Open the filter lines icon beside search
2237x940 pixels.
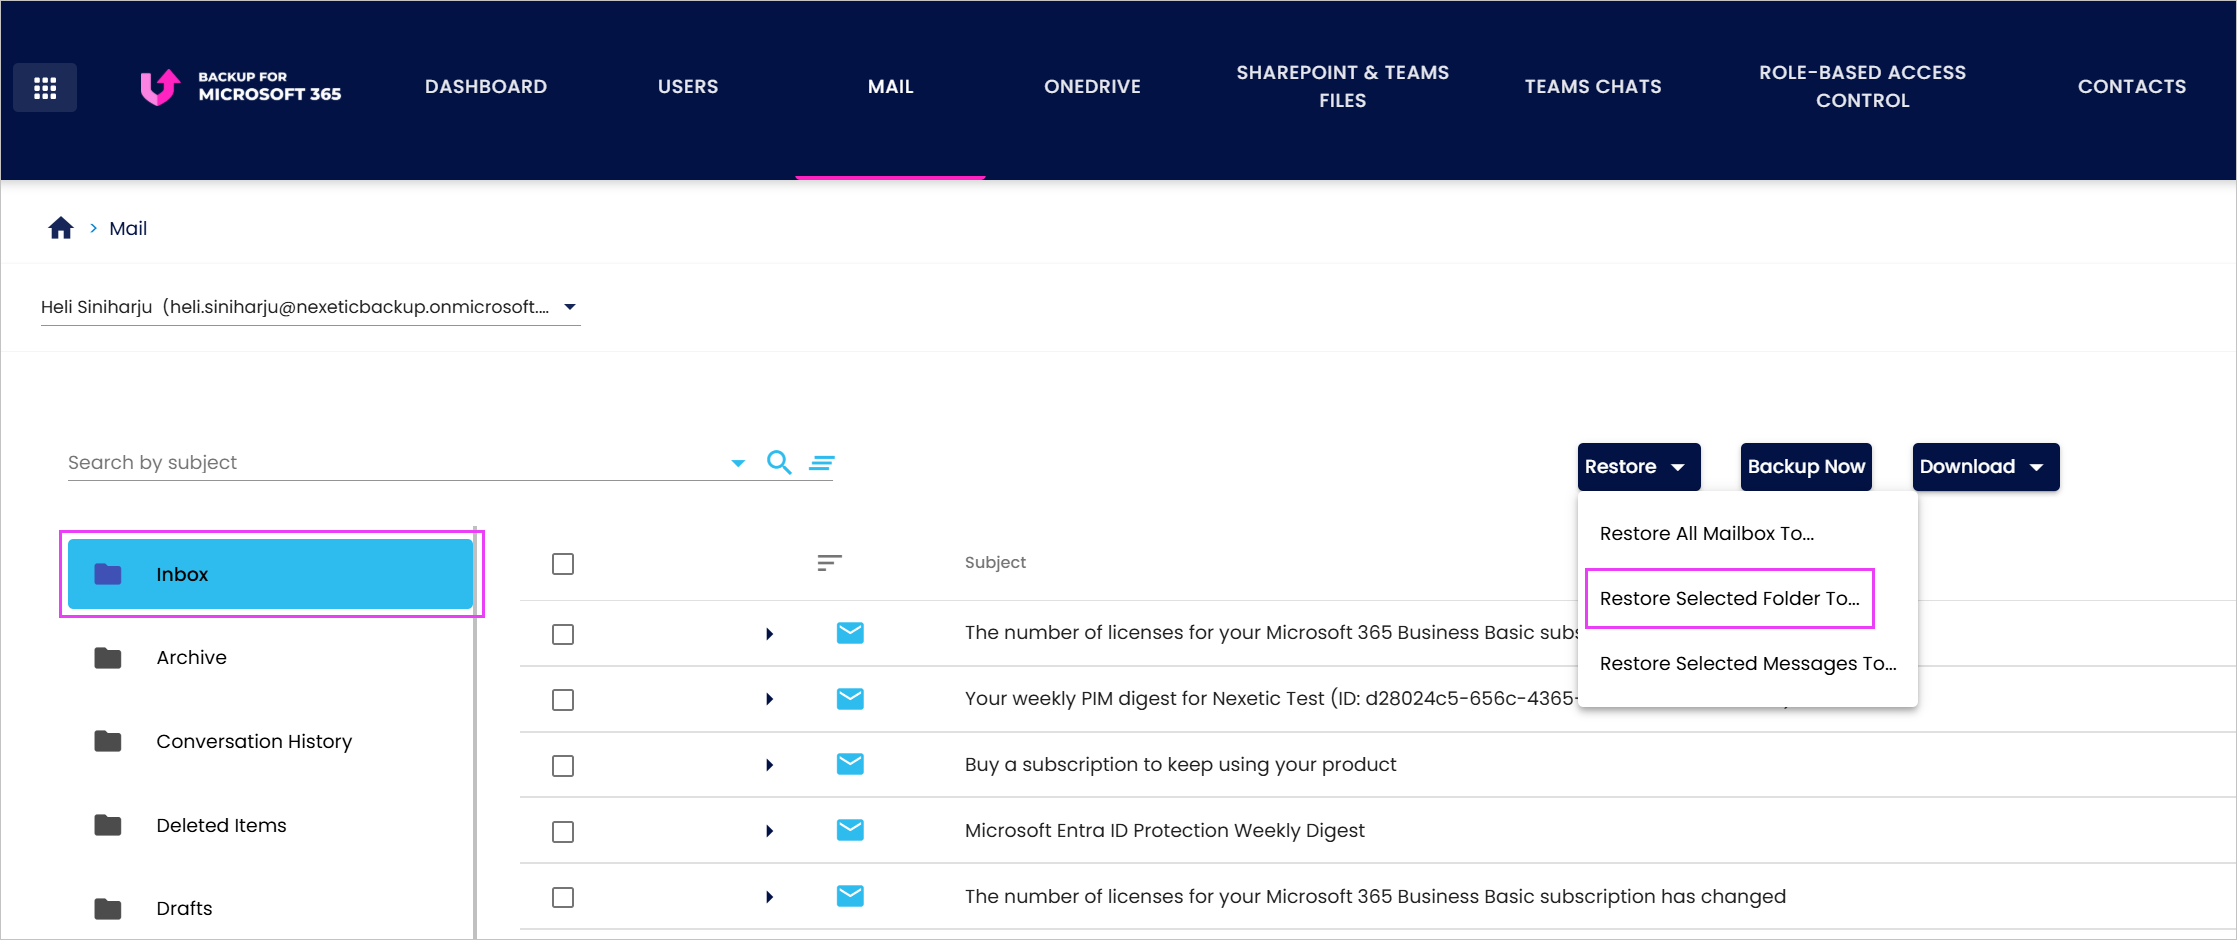(x=822, y=463)
